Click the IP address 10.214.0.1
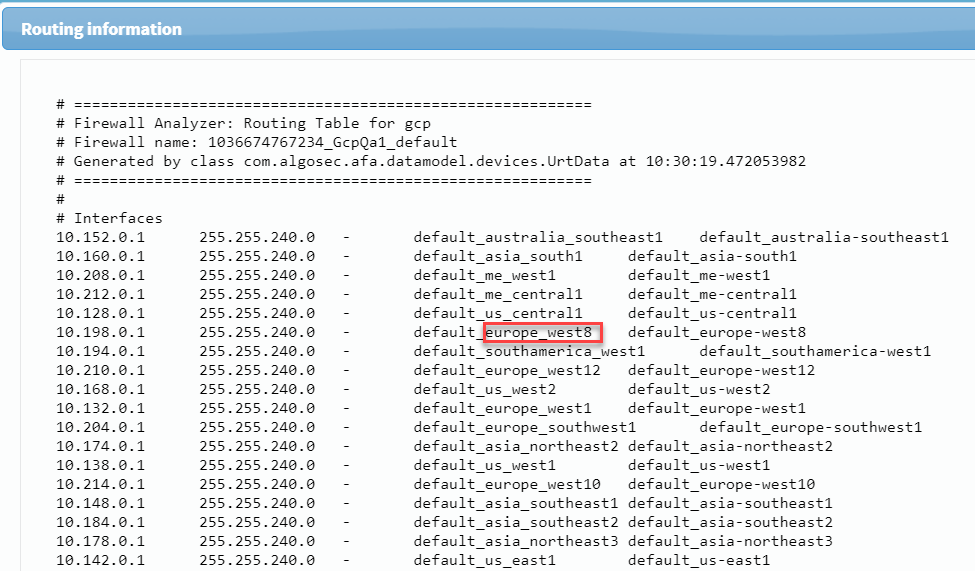The width and height of the screenshot is (975, 571). pos(100,484)
